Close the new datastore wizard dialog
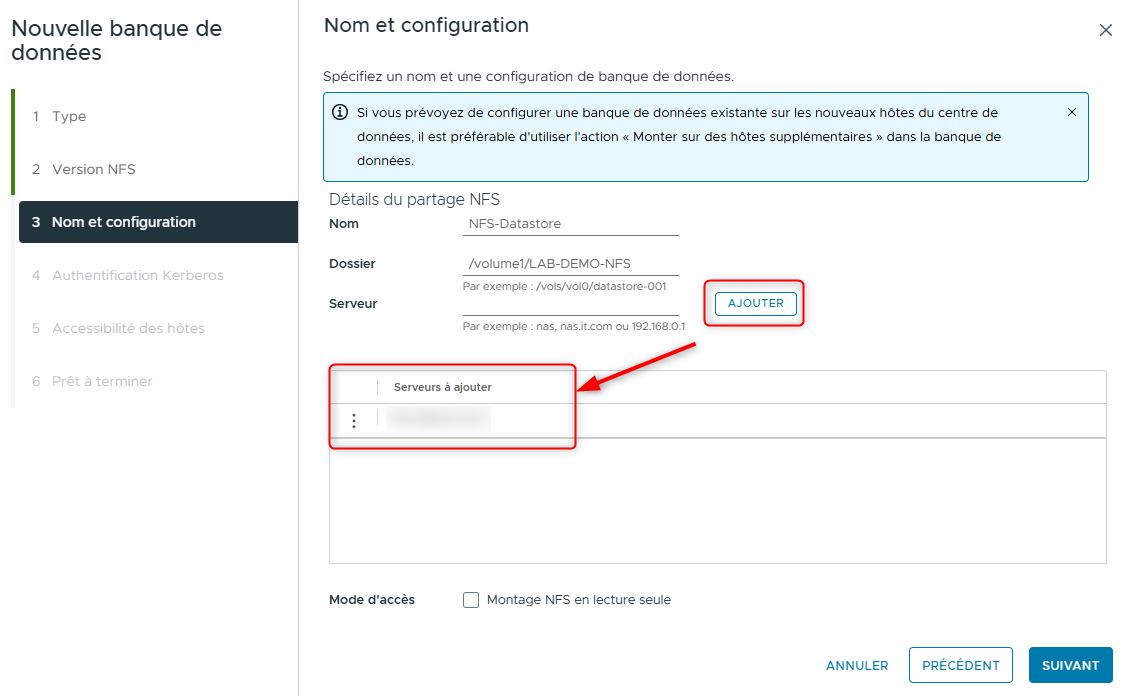1131x696 pixels. (1105, 30)
